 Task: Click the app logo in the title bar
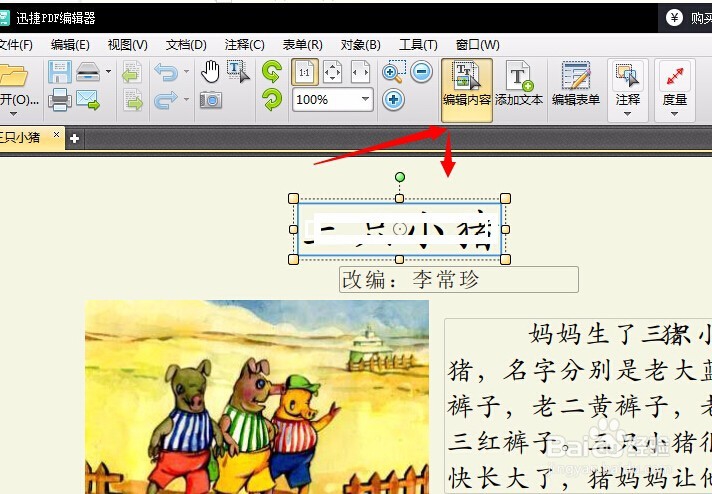point(4,18)
